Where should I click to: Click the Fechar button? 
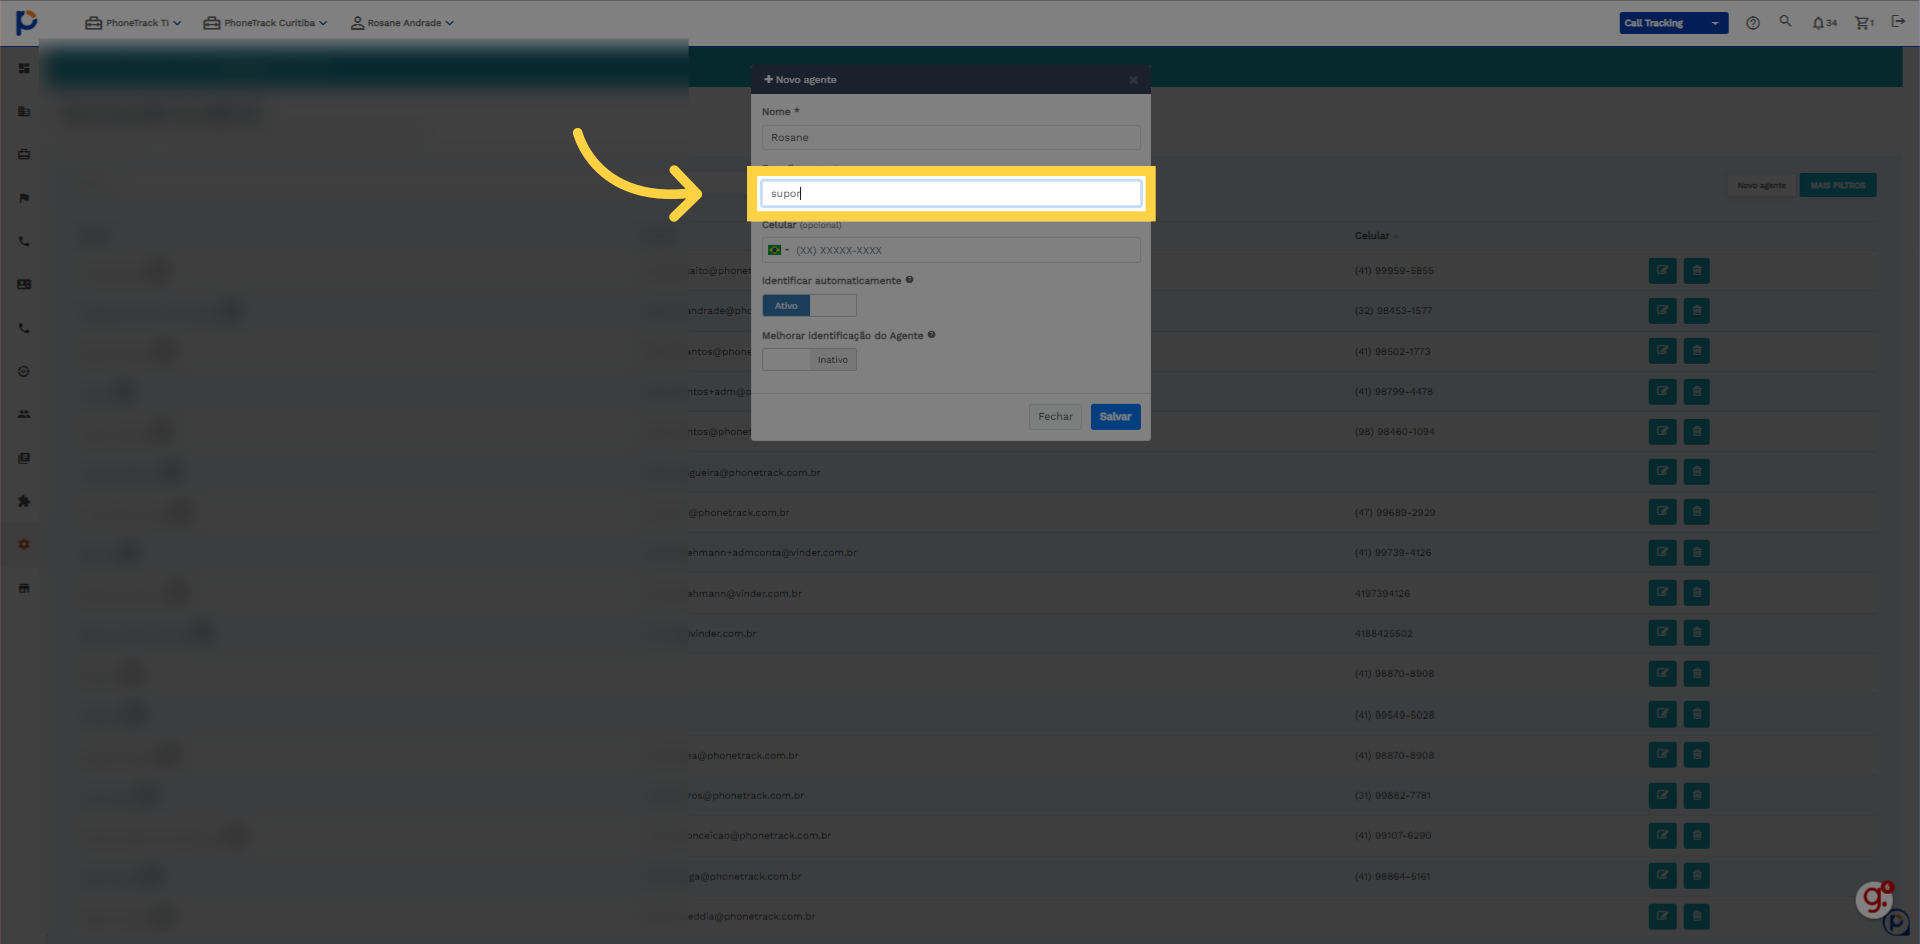click(1055, 417)
